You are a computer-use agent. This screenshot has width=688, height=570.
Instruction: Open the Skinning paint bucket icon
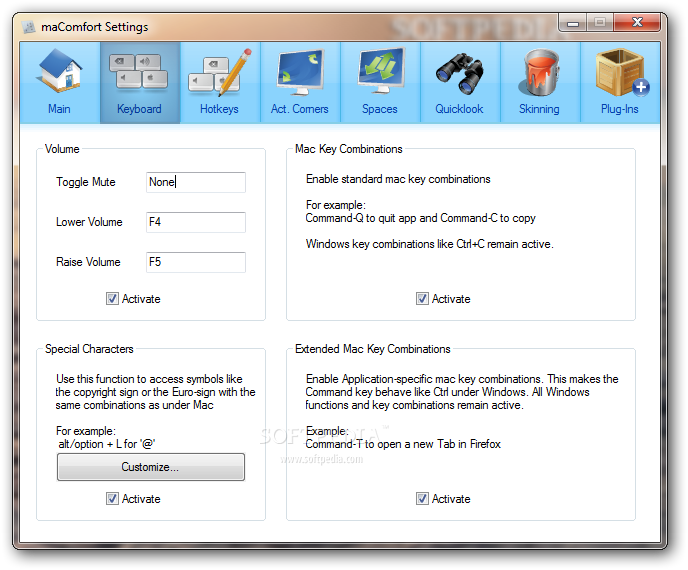pyautogui.click(x=539, y=72)
